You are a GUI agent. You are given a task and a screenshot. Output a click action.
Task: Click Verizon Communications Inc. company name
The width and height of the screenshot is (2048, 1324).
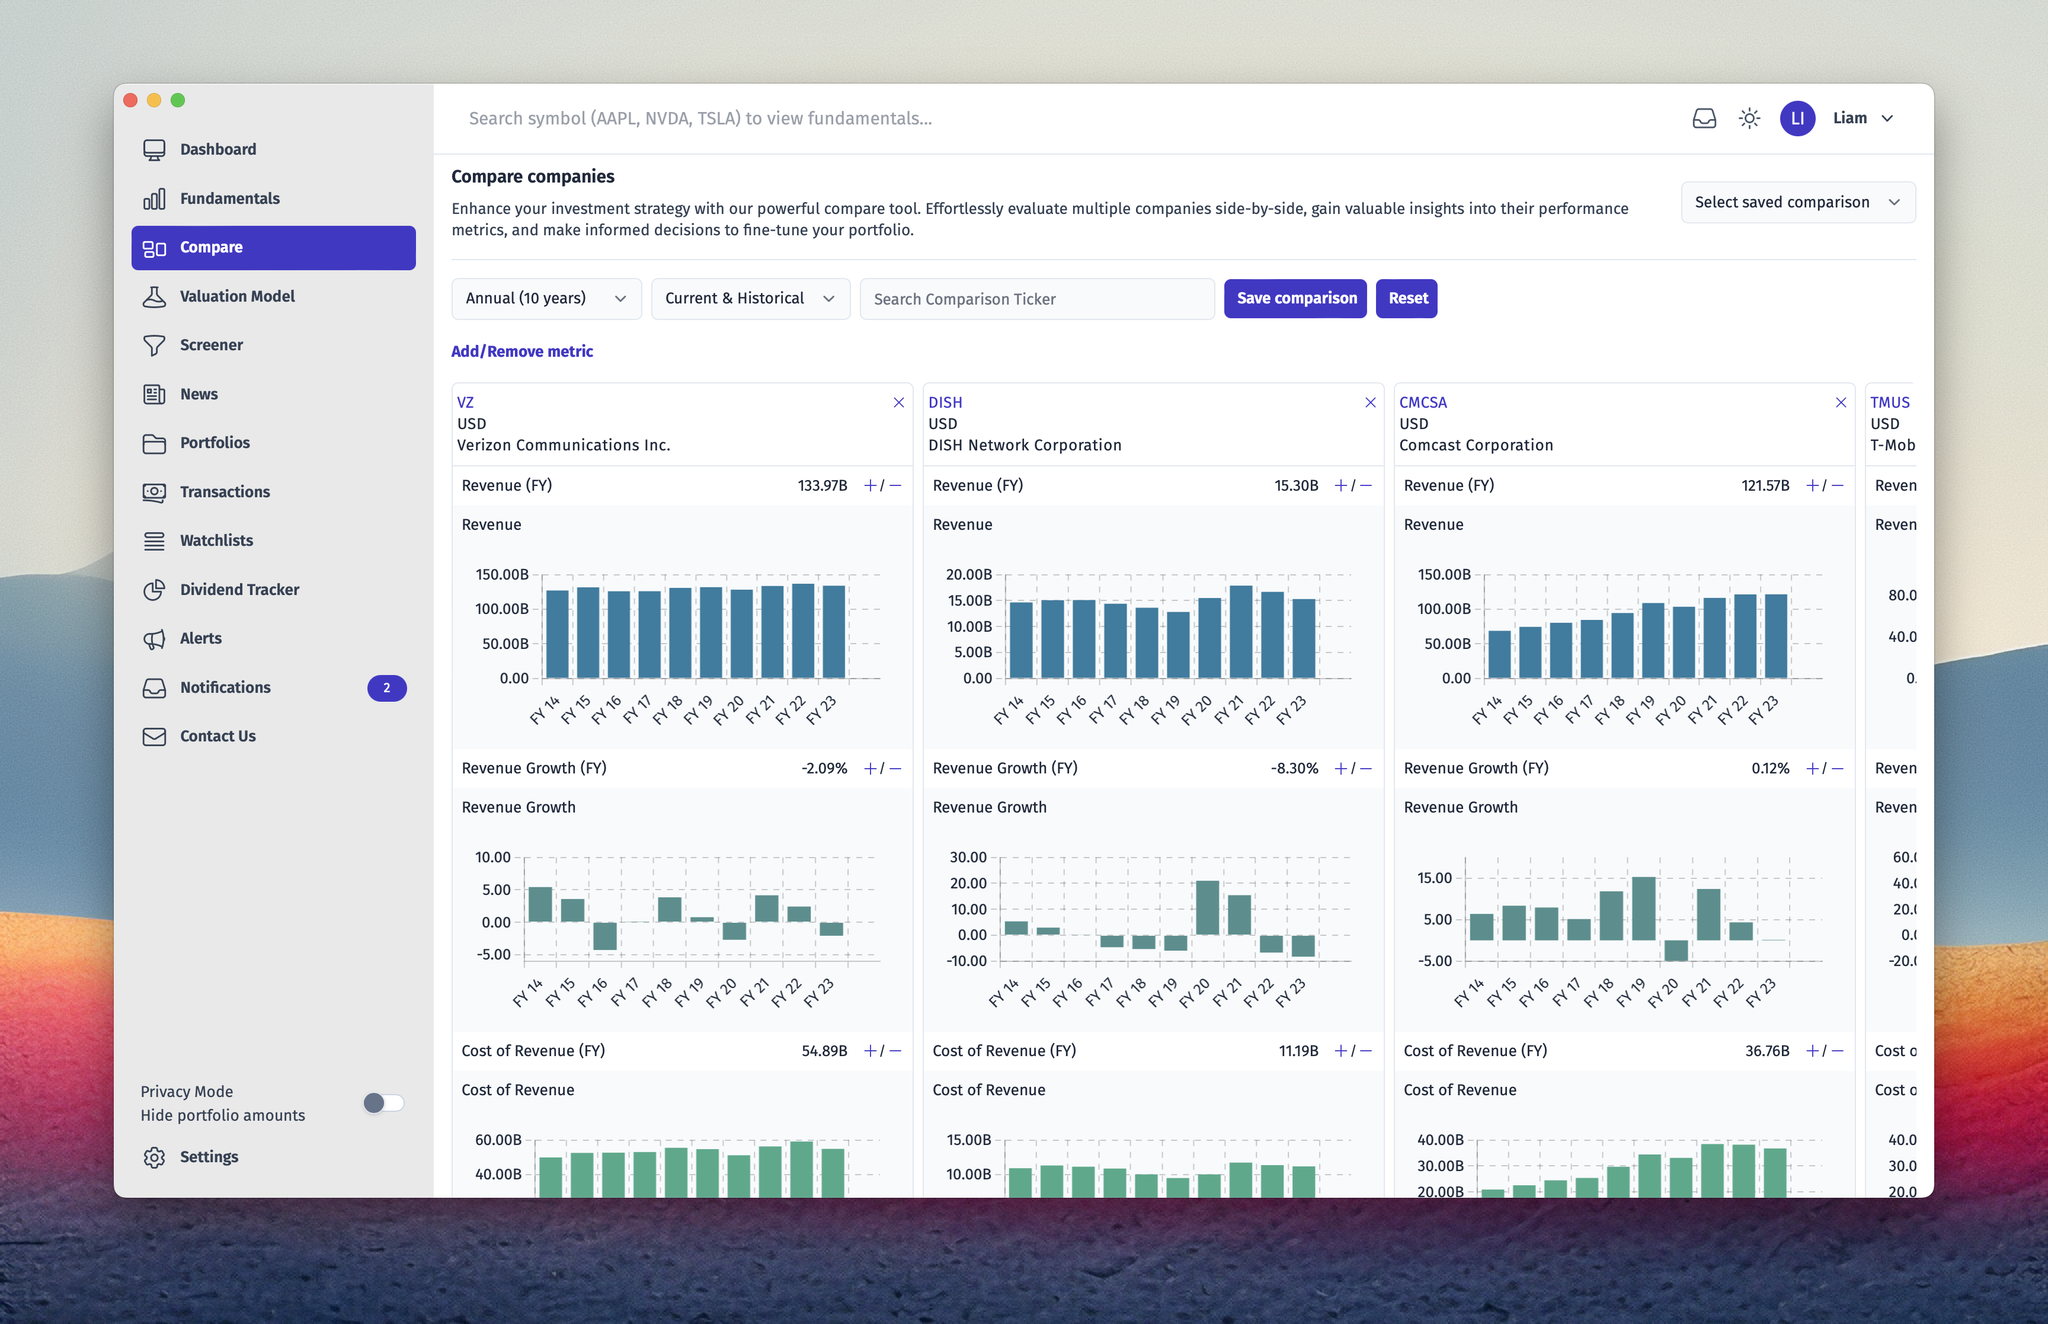coord(564,446)
